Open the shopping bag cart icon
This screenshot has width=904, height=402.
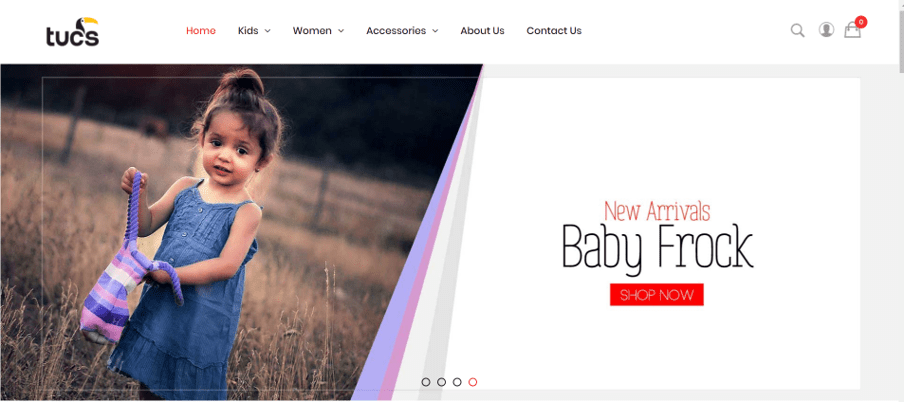tap(852, 30)
